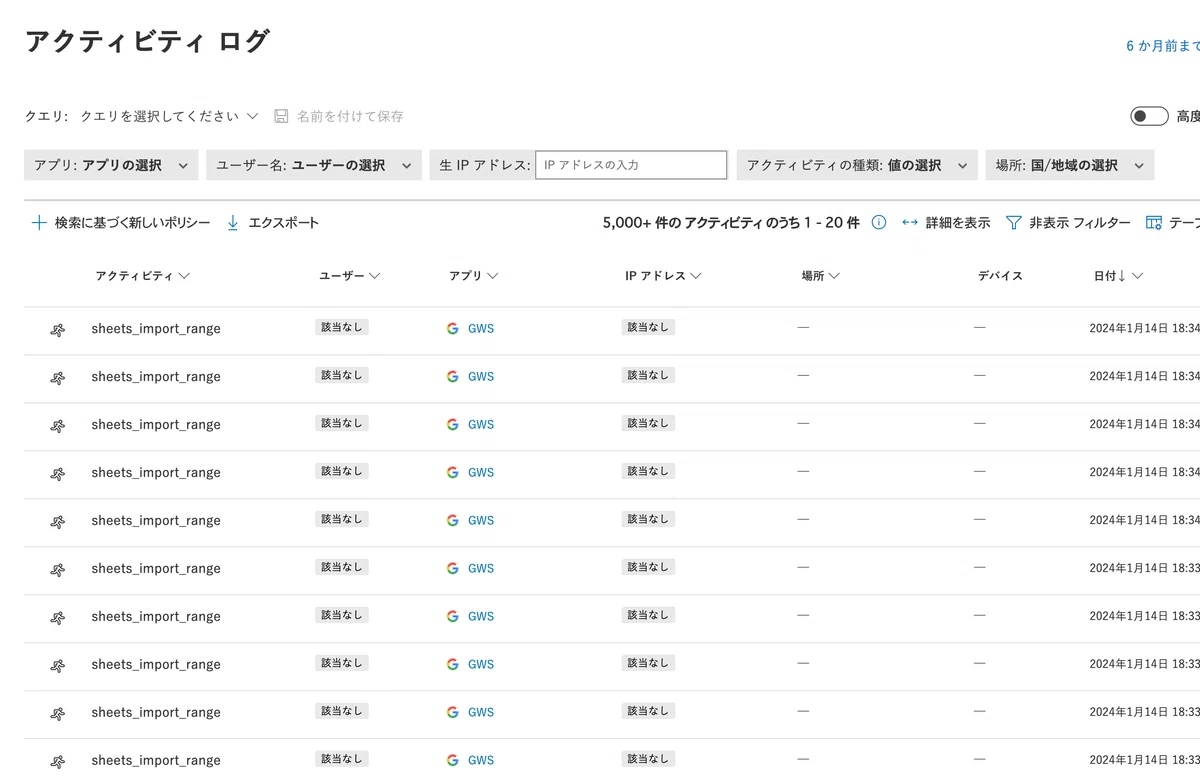This screenshot has height=778, width=1200.
Task: Open the クエリを選択してください query dropdown
Action: click(x=169, y=116)
